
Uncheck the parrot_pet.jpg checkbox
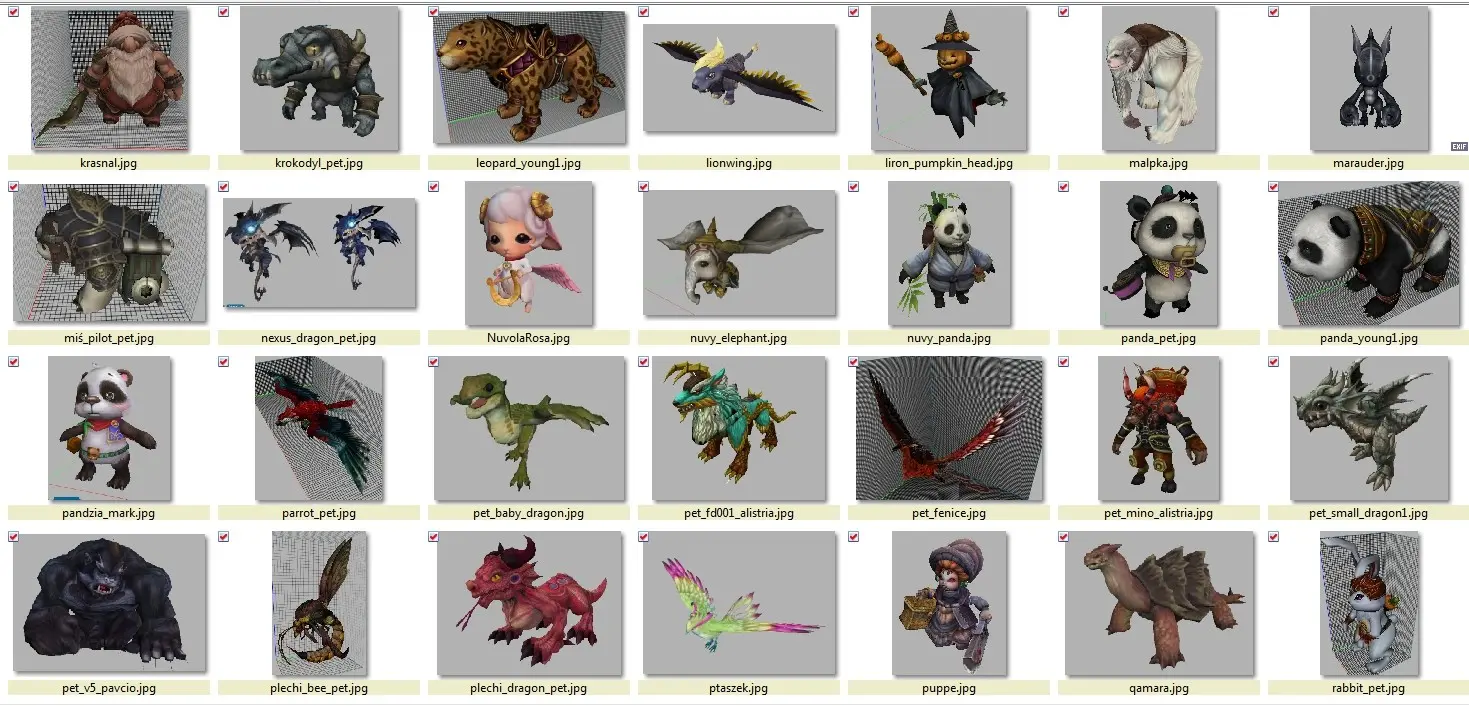click(223, 362)
